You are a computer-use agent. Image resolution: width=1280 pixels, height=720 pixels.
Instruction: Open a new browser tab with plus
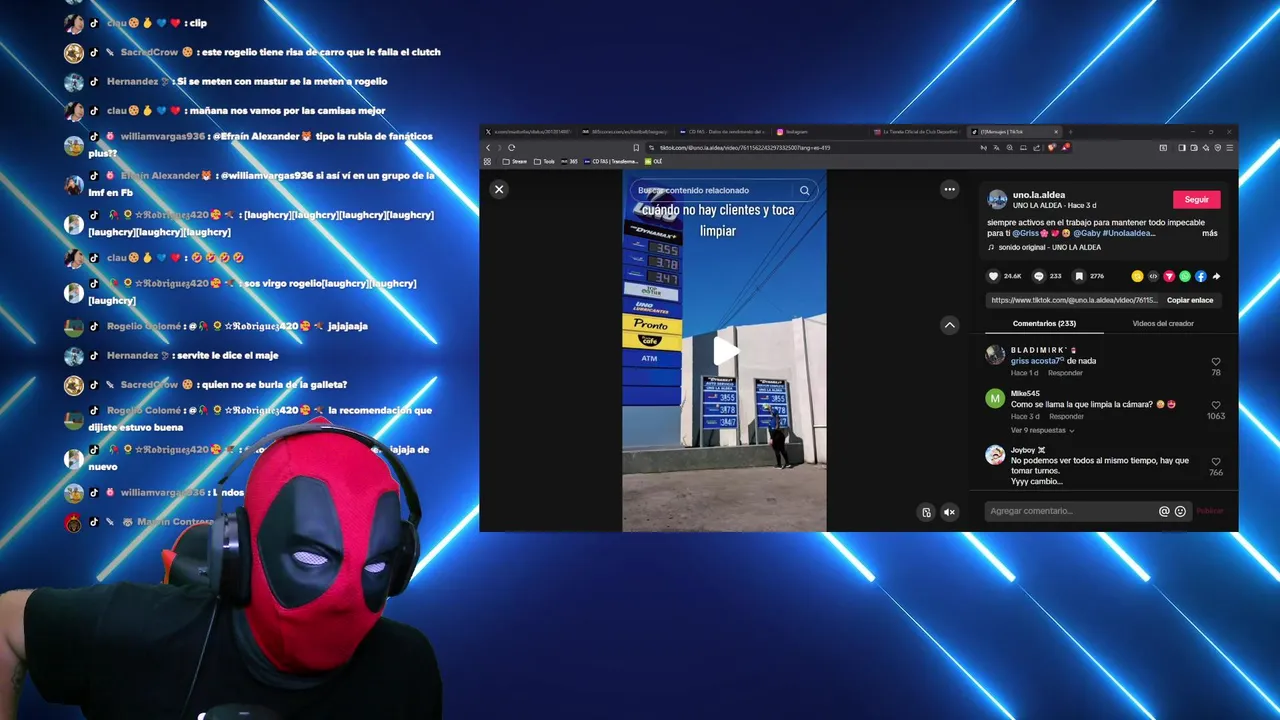1070,132
